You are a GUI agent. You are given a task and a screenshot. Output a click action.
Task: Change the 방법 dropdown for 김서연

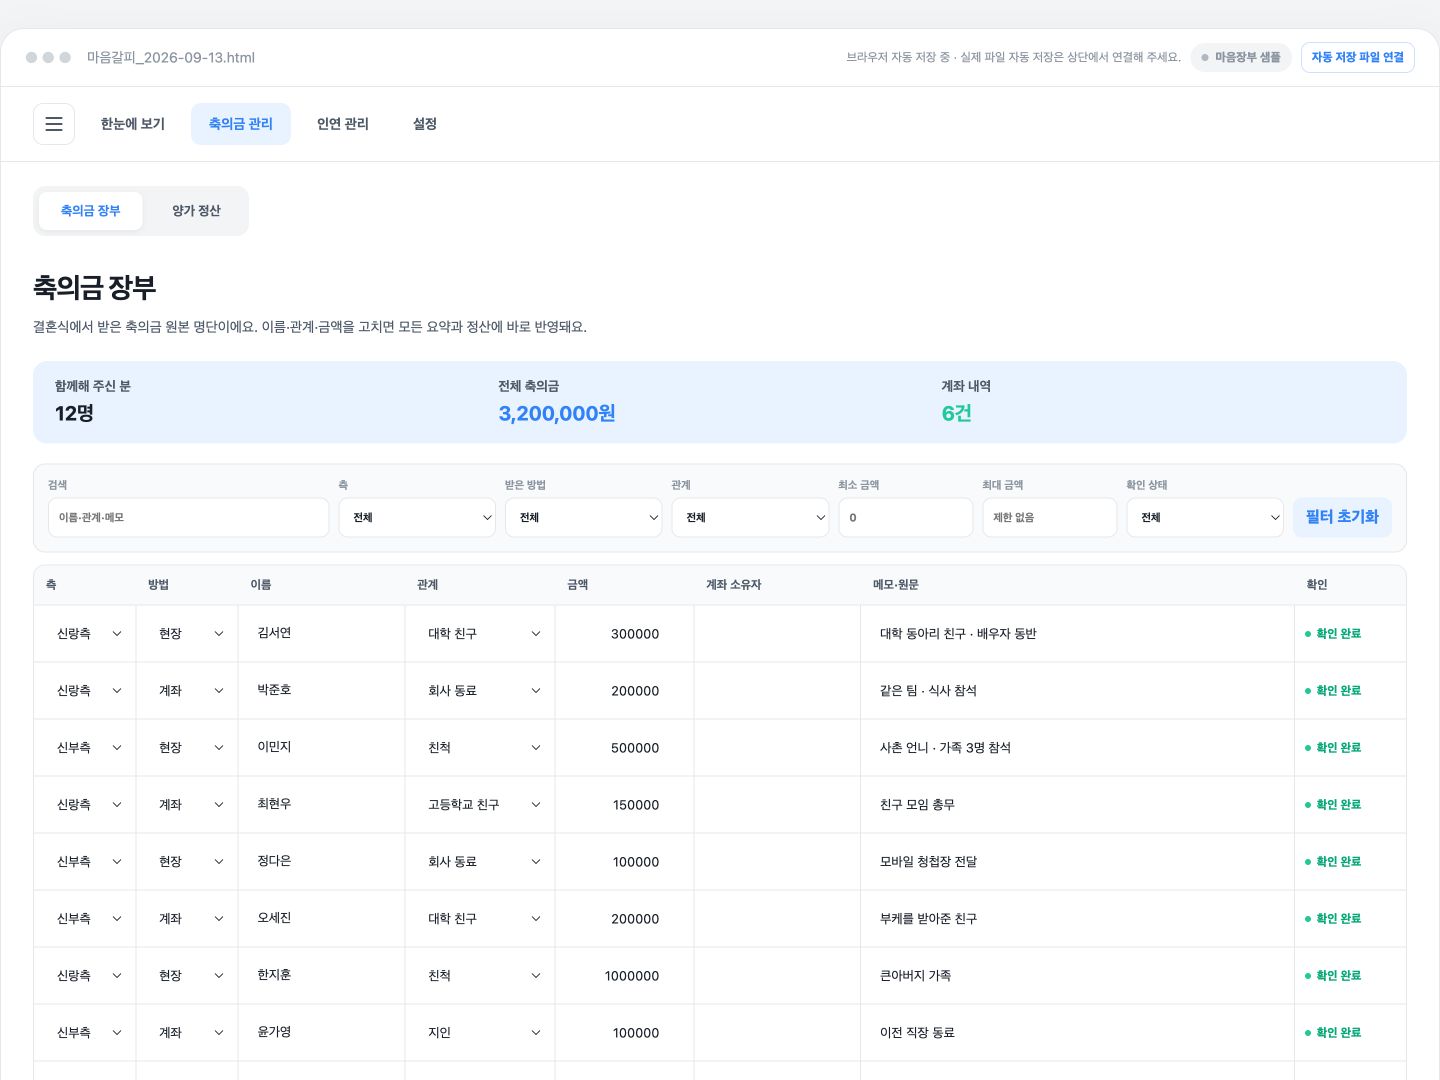pyautogui.click(x=190, y=634)
